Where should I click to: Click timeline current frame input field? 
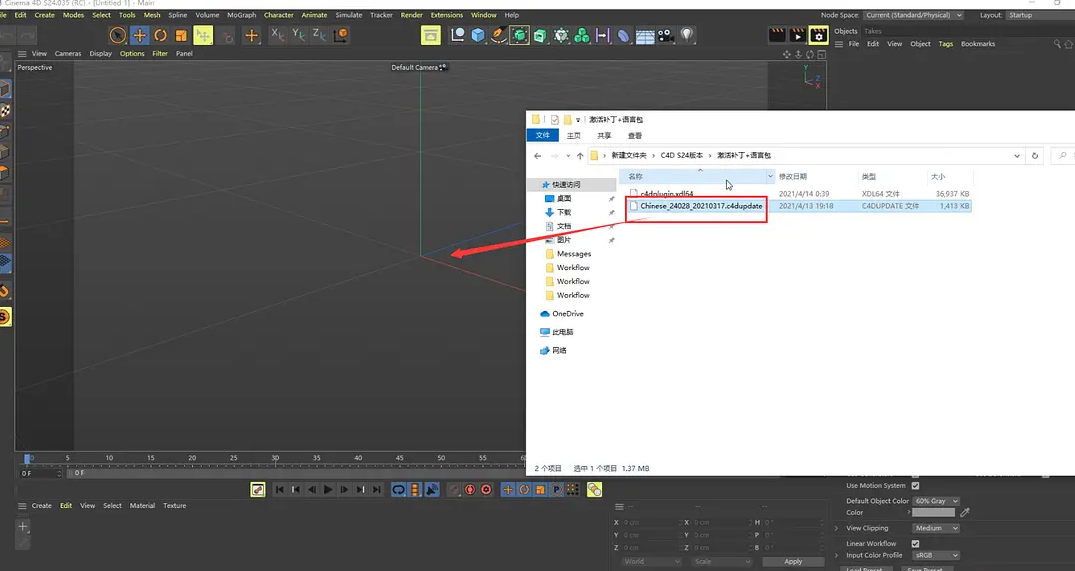tap(40, 473)
